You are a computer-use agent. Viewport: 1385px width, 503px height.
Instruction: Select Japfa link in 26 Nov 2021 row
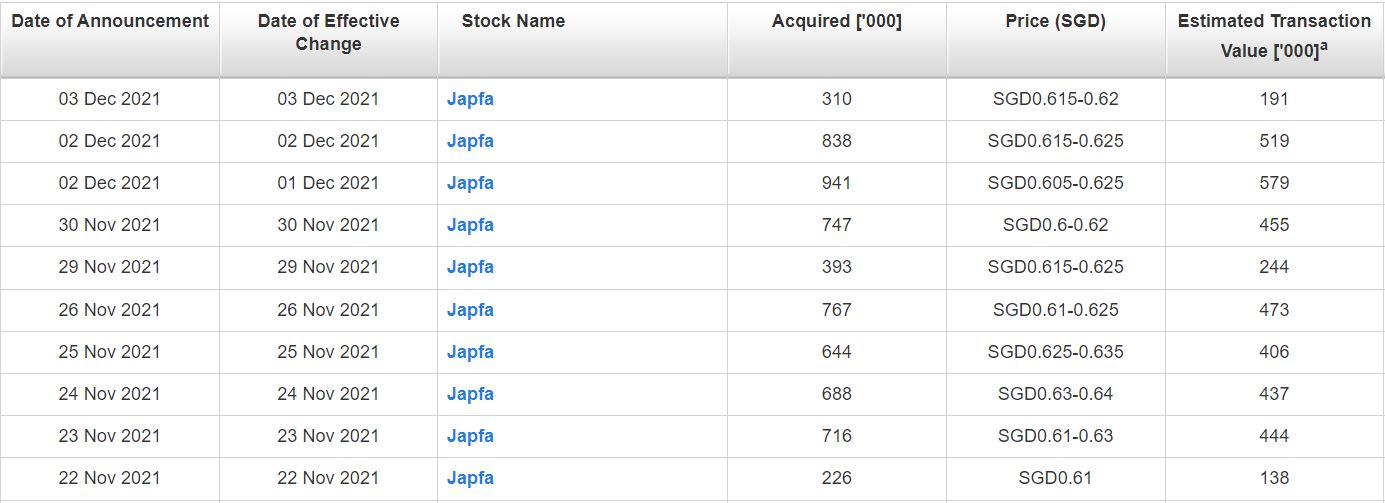(470, 310)
